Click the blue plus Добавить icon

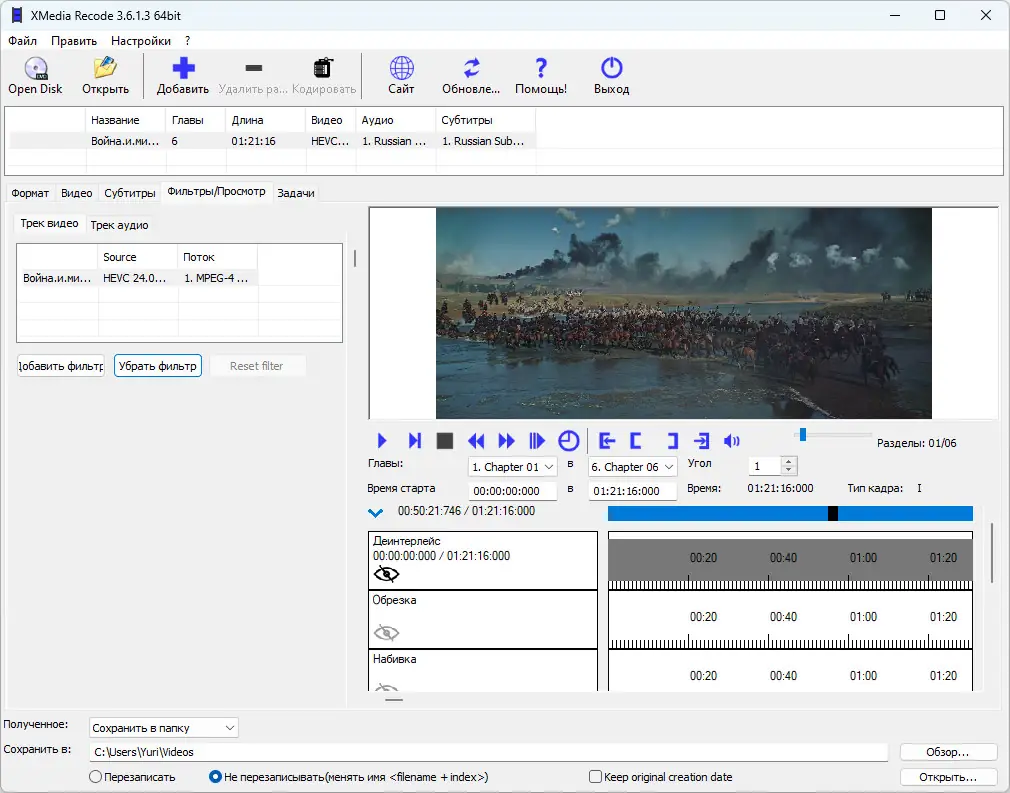coord(183,69)
